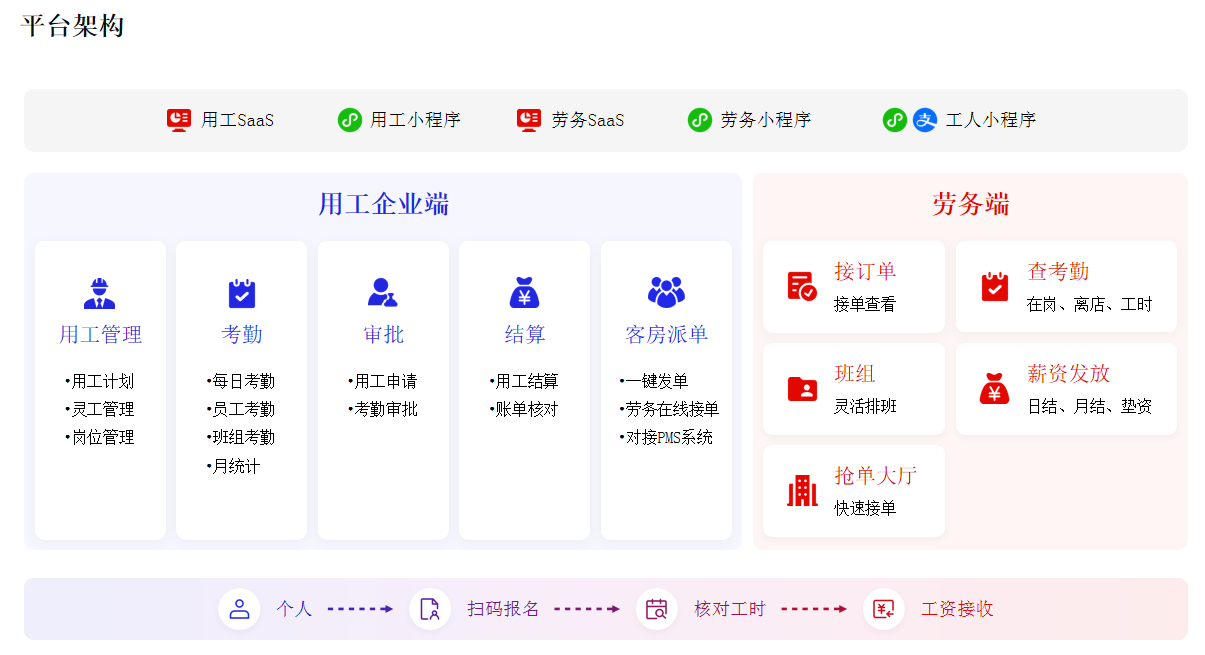The width and height of the screenshot is (1205, 655).
Task: Click the 工资接收 step label
Action: coord(957,609)
